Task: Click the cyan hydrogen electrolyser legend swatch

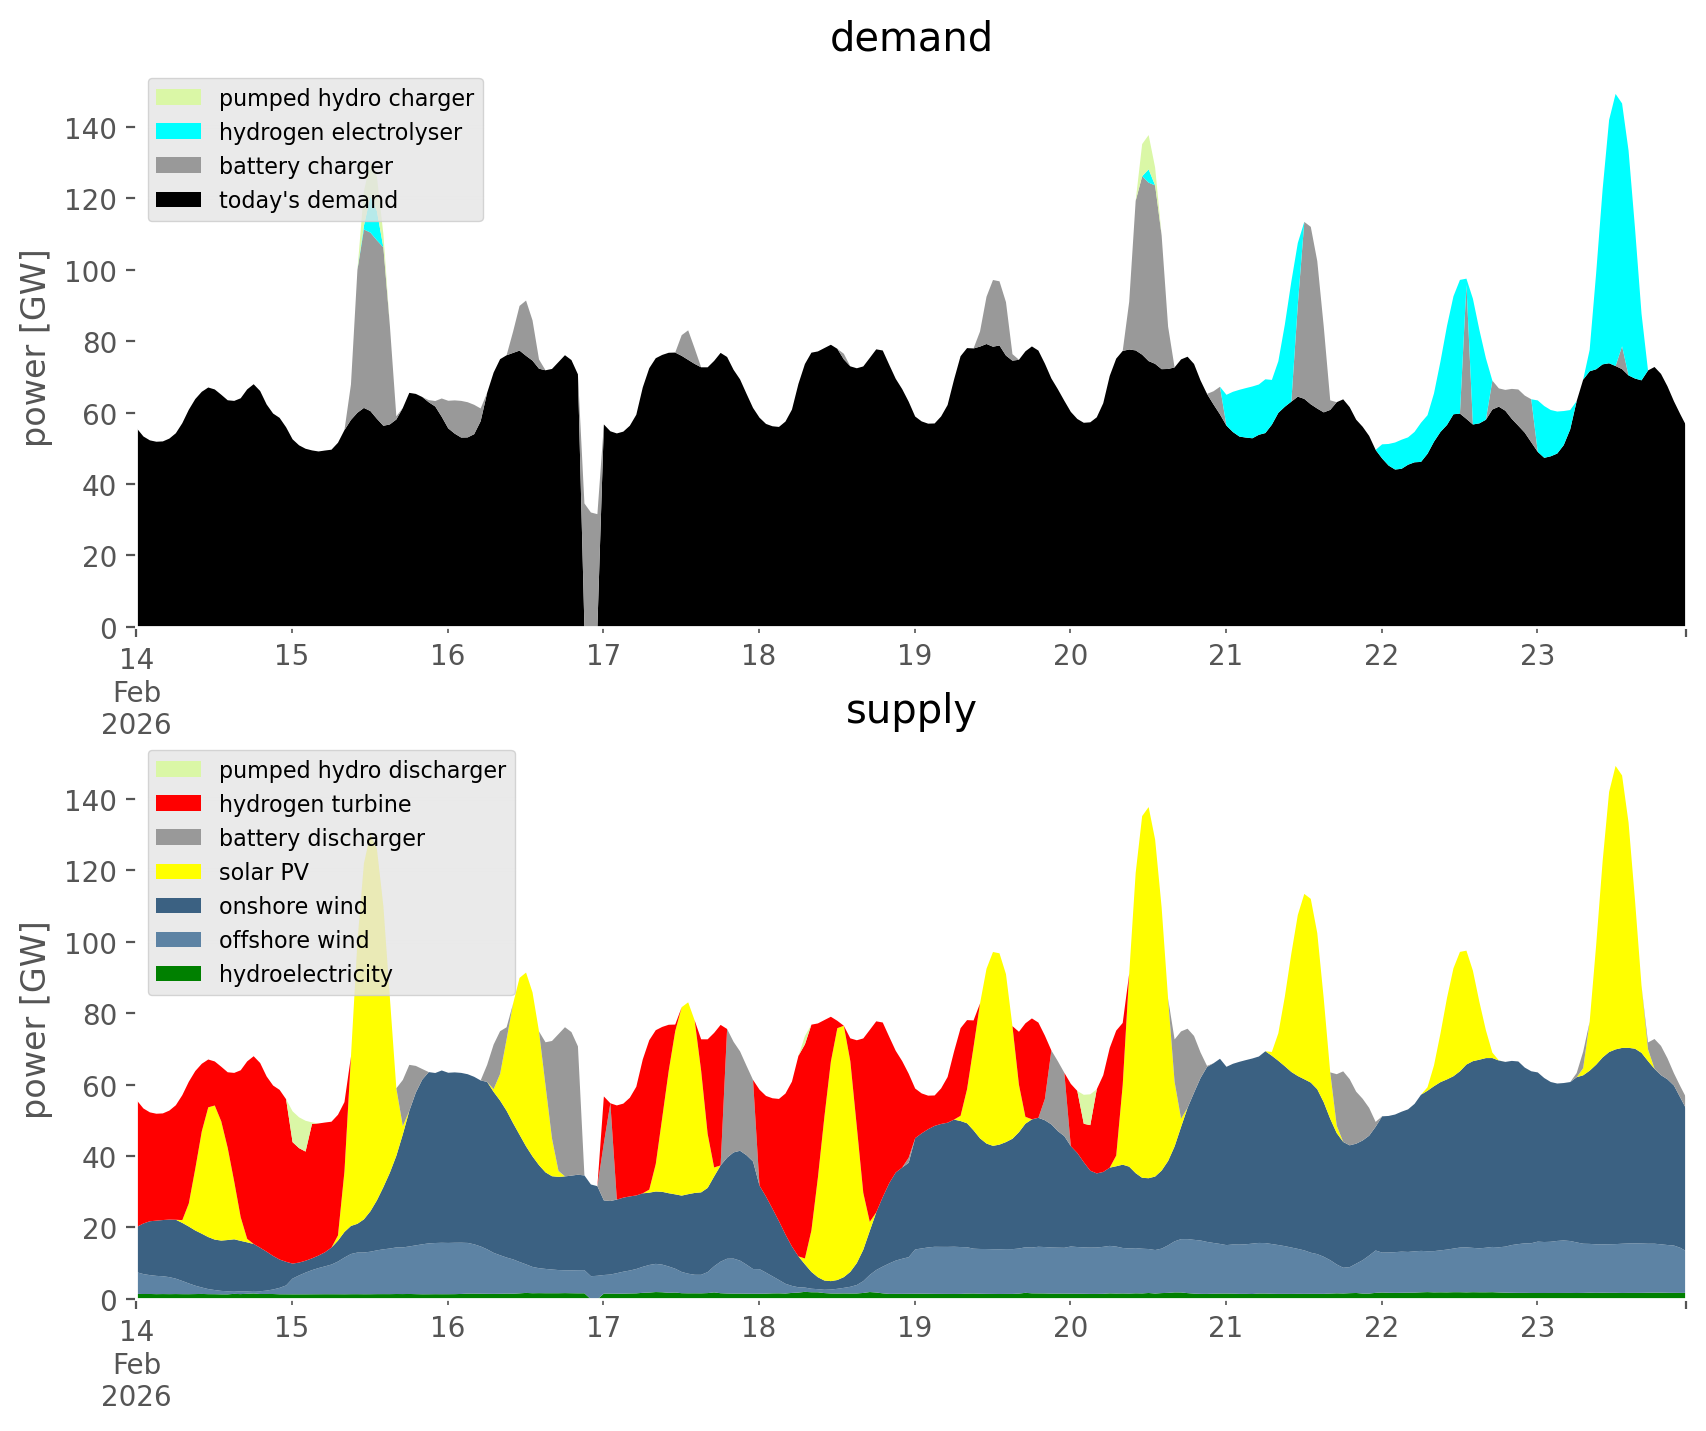Action: point(179,132)
